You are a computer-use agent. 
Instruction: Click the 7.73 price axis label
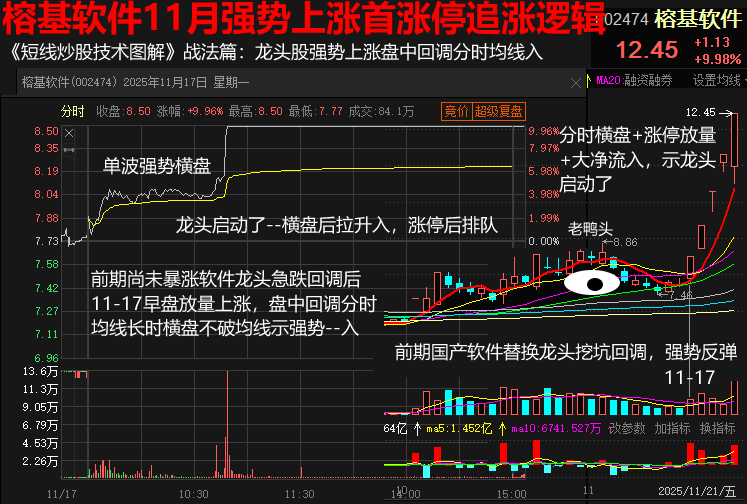click(46, 242)
